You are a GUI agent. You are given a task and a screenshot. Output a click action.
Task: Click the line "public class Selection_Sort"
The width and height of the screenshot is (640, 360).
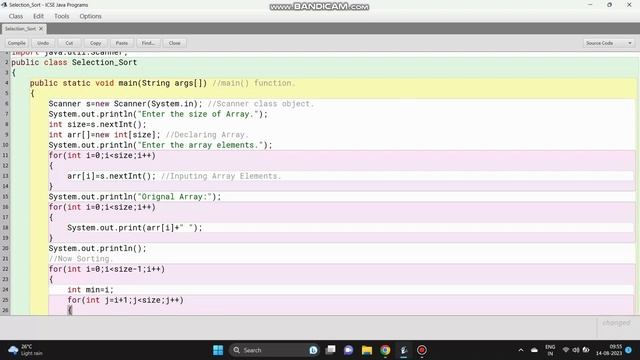(x=74, y=62)
